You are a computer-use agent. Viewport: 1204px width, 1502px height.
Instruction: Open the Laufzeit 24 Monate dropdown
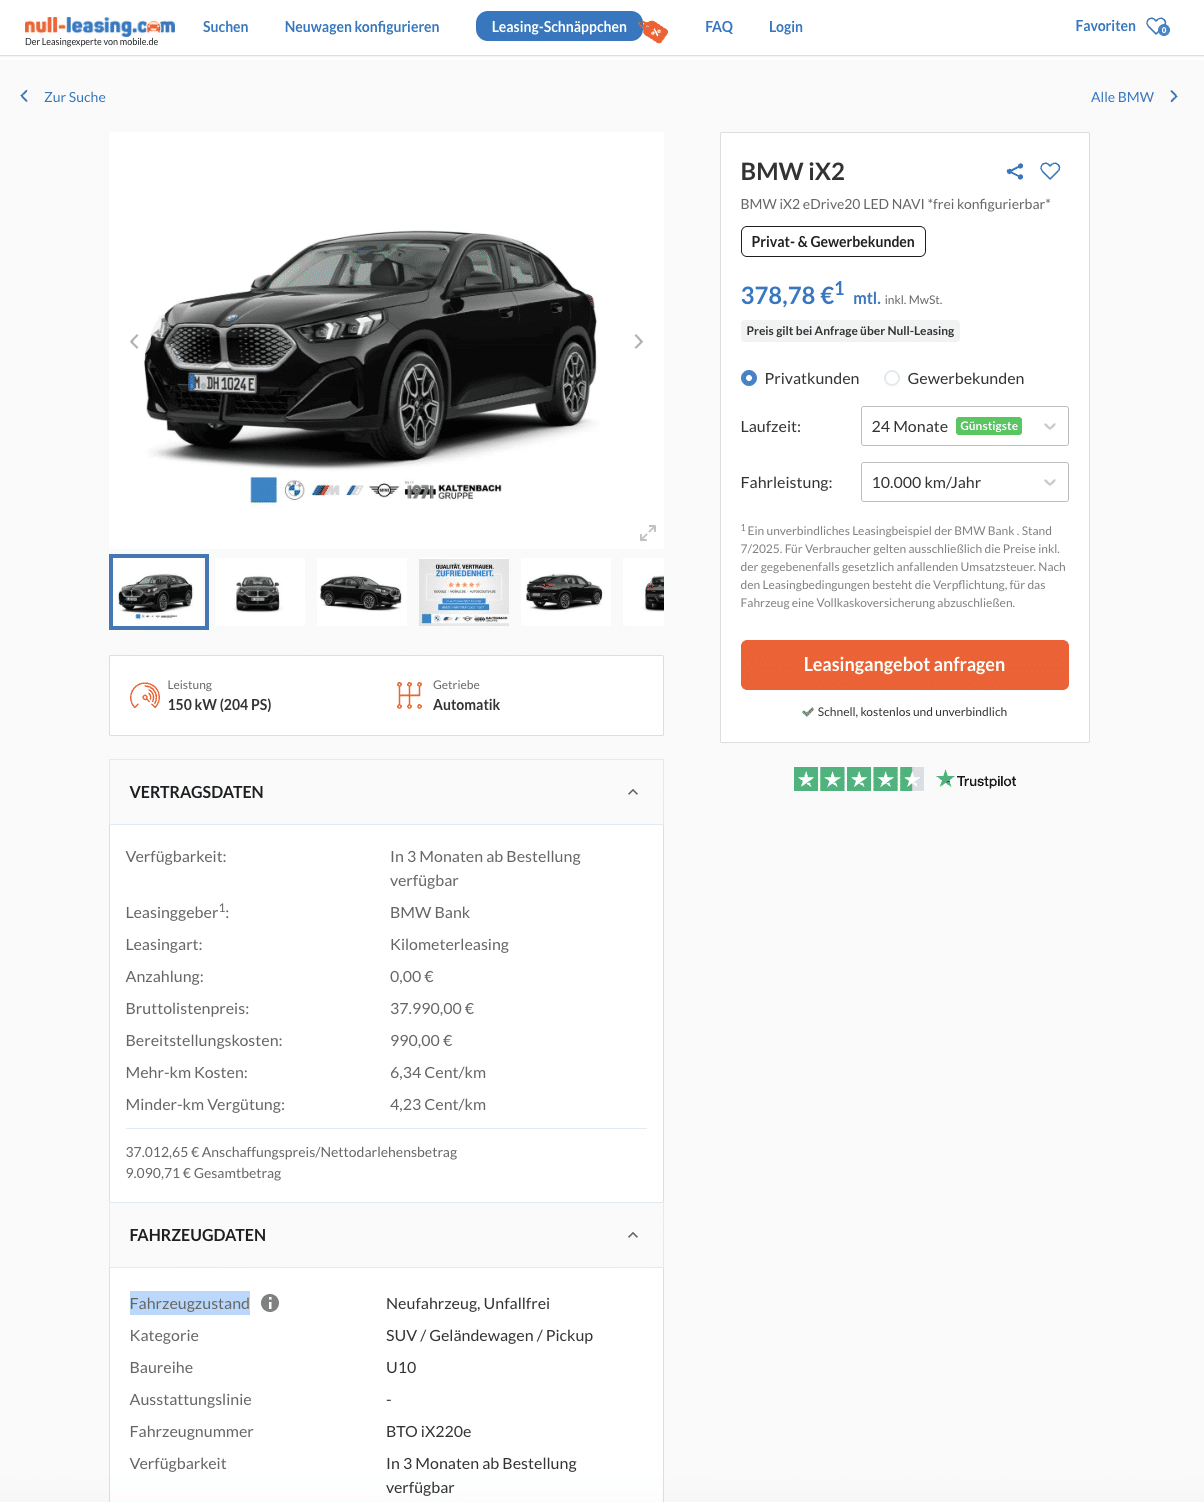964,426
